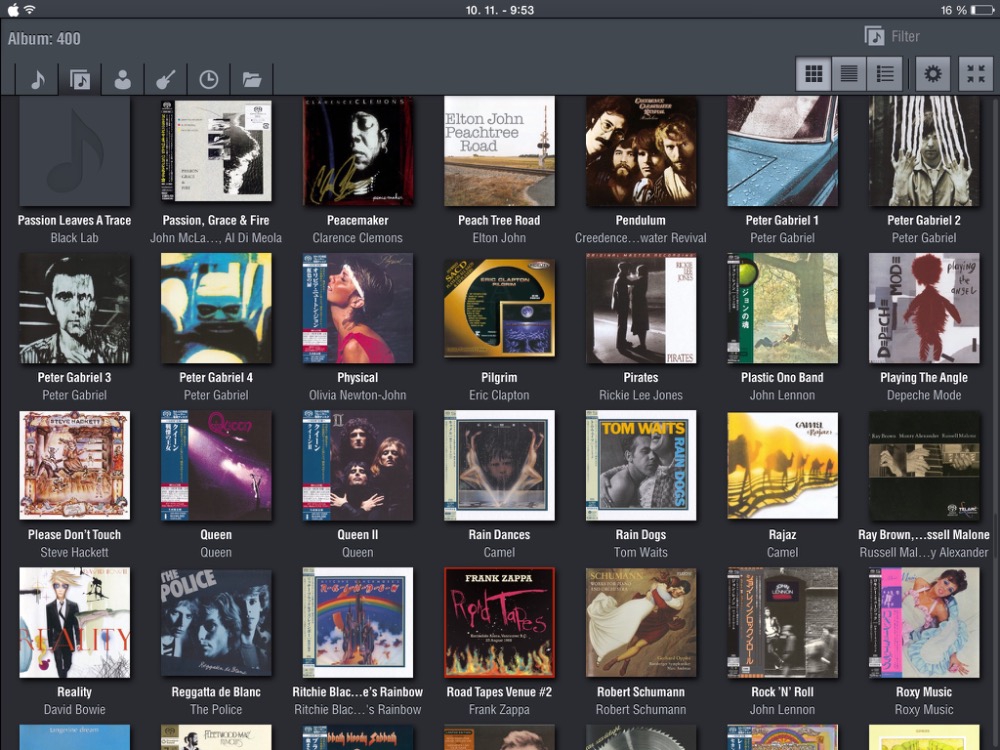Open Rain Dances album cover
Image resolution: width=1000 pixels, height=750 pixels.
click(x=499, y=465)
